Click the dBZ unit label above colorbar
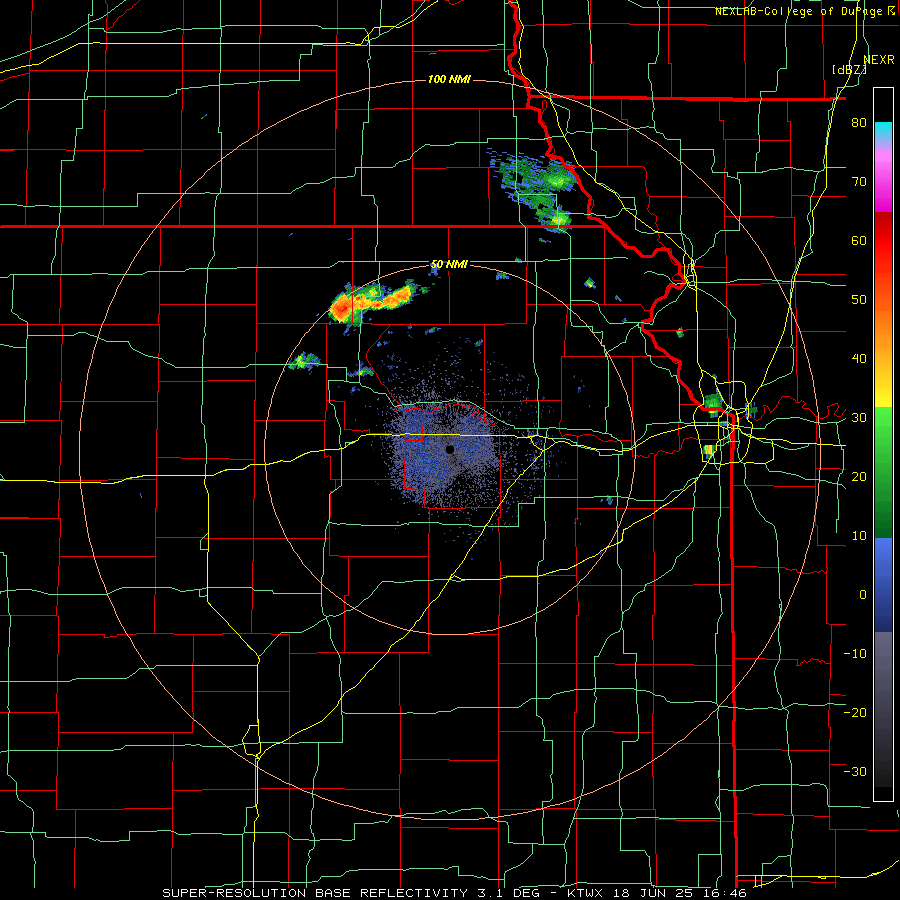Screen dimensions: 900x900 pyautogui.click(x=849, y=69)
